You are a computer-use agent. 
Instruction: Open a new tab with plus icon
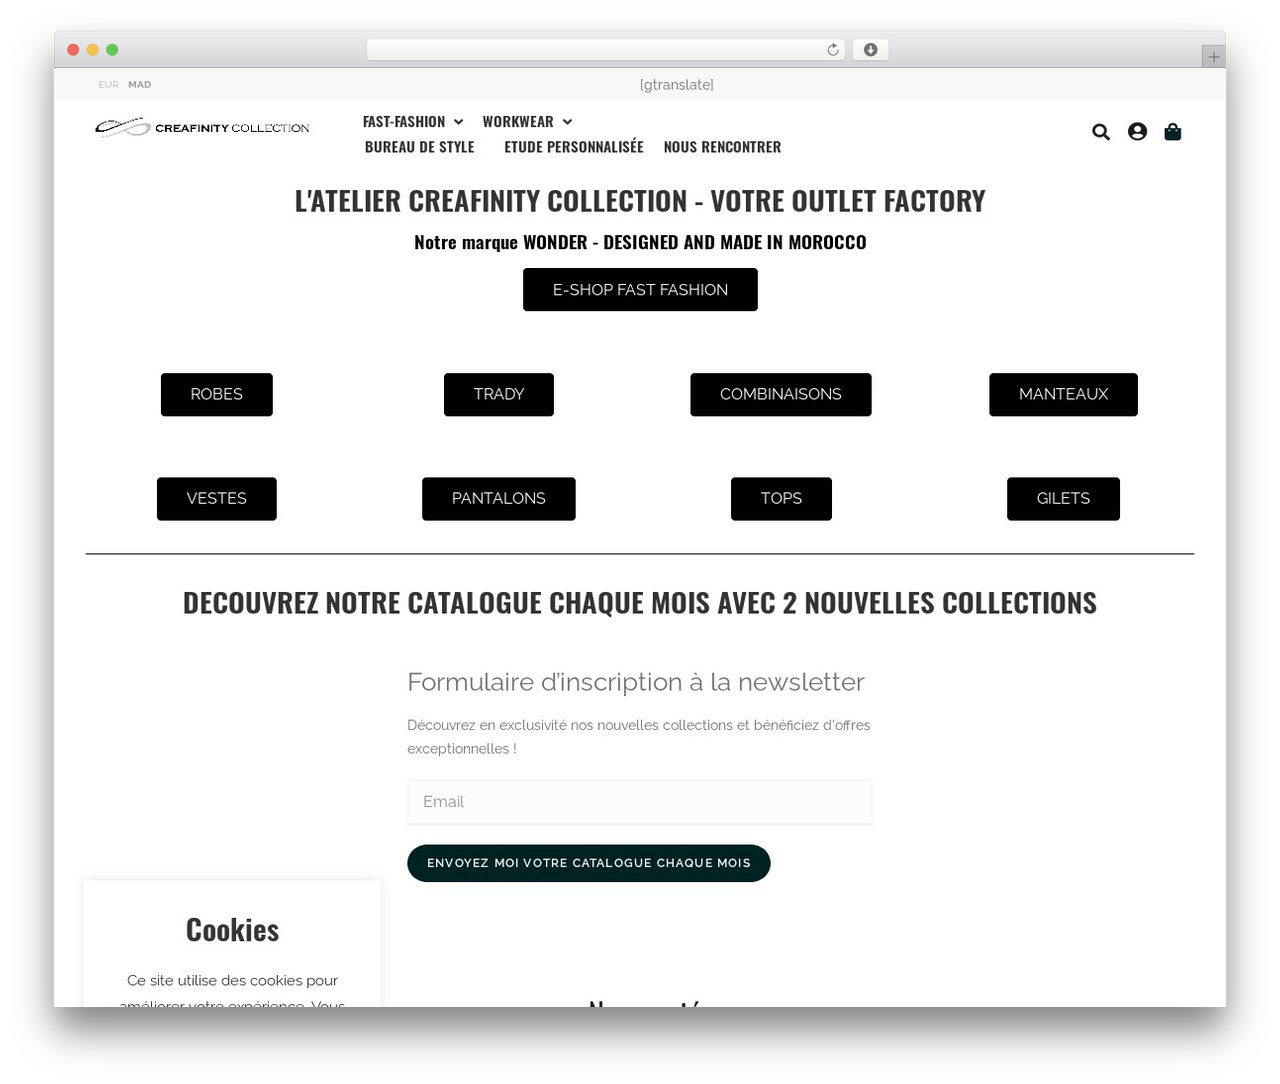point(1213,57)
